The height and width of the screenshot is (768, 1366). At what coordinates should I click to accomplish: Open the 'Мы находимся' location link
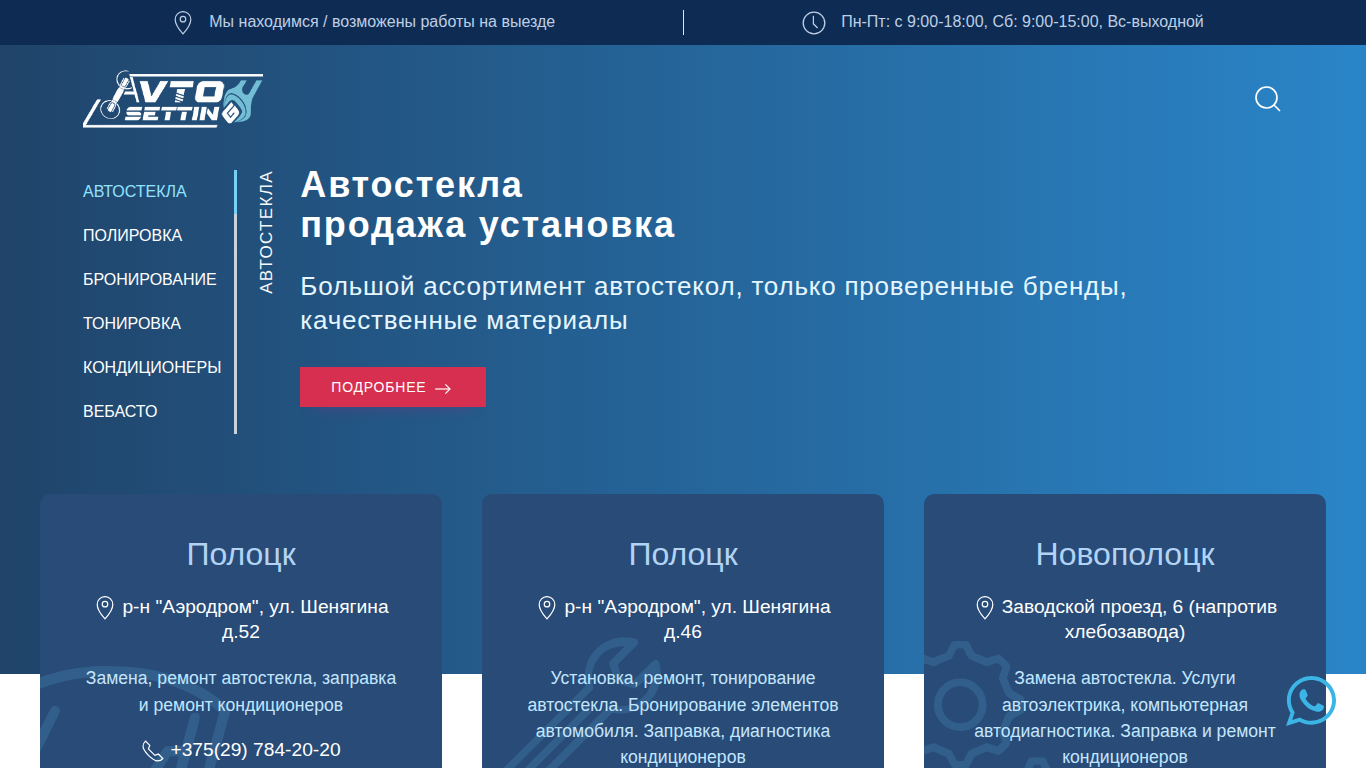[x=382, y=22]
